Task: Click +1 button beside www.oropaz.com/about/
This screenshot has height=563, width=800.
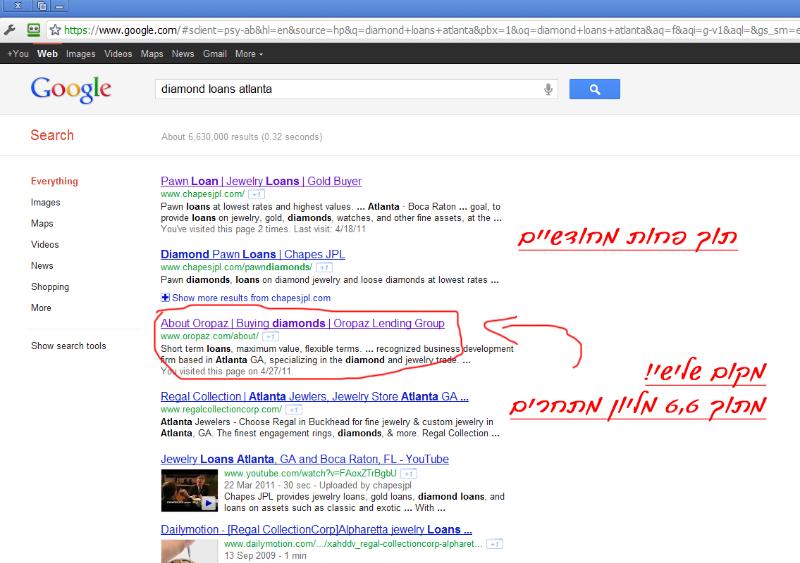Action: coord(270,336)
